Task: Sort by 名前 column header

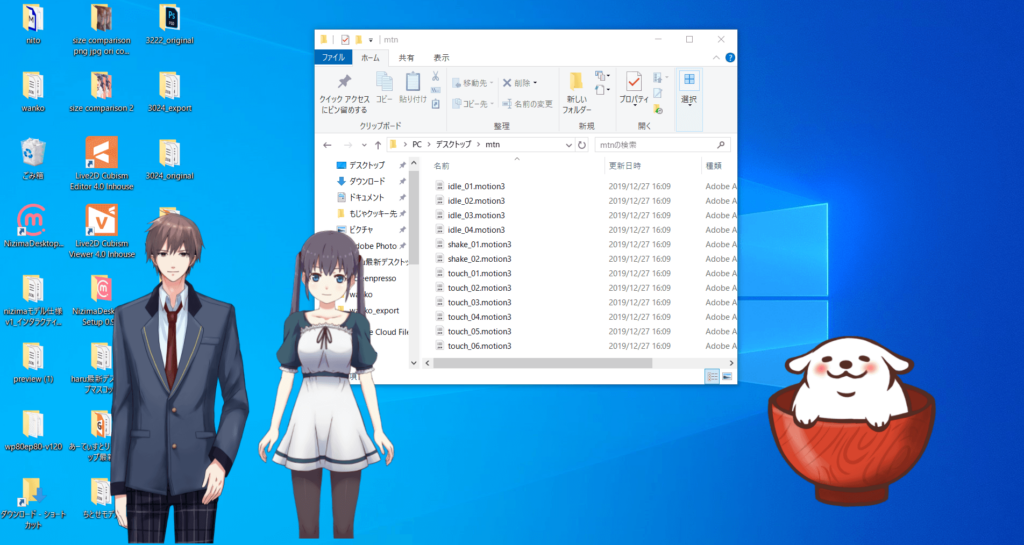Action: coord(441,166)
